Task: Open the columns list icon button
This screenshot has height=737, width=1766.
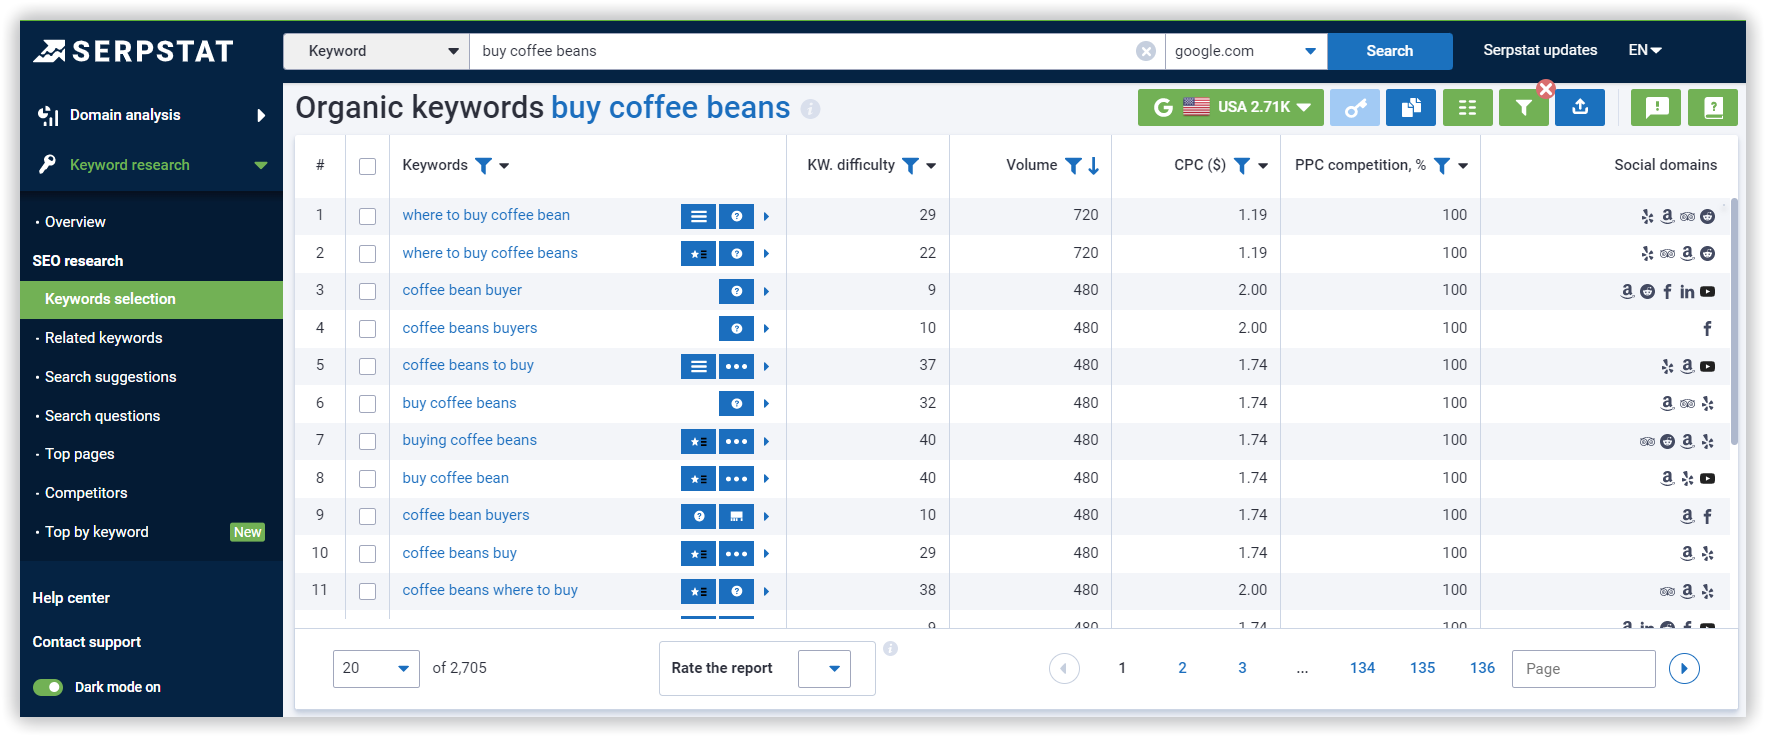Action: [x=1468, y=107]
